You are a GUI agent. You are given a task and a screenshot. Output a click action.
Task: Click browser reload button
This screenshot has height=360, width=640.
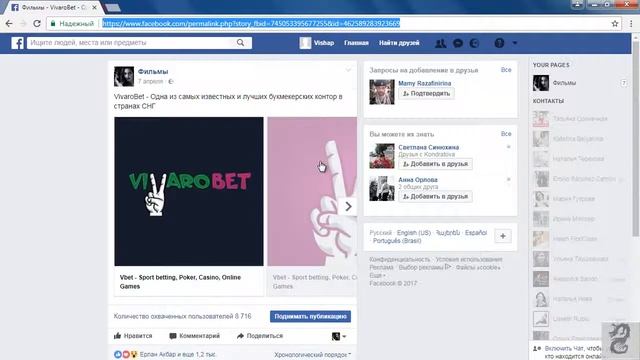(x=37, y=24)
